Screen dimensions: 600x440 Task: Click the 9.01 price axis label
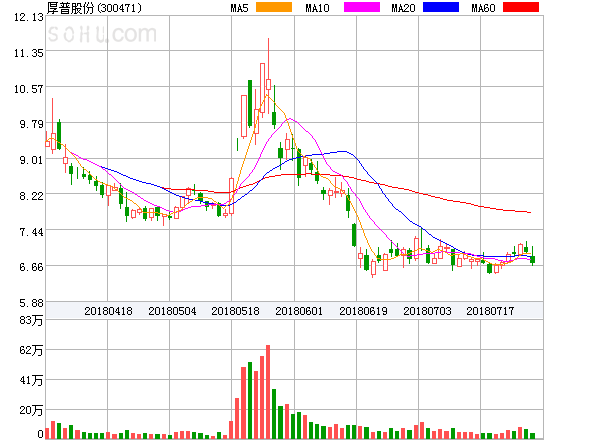coord(31,160)
